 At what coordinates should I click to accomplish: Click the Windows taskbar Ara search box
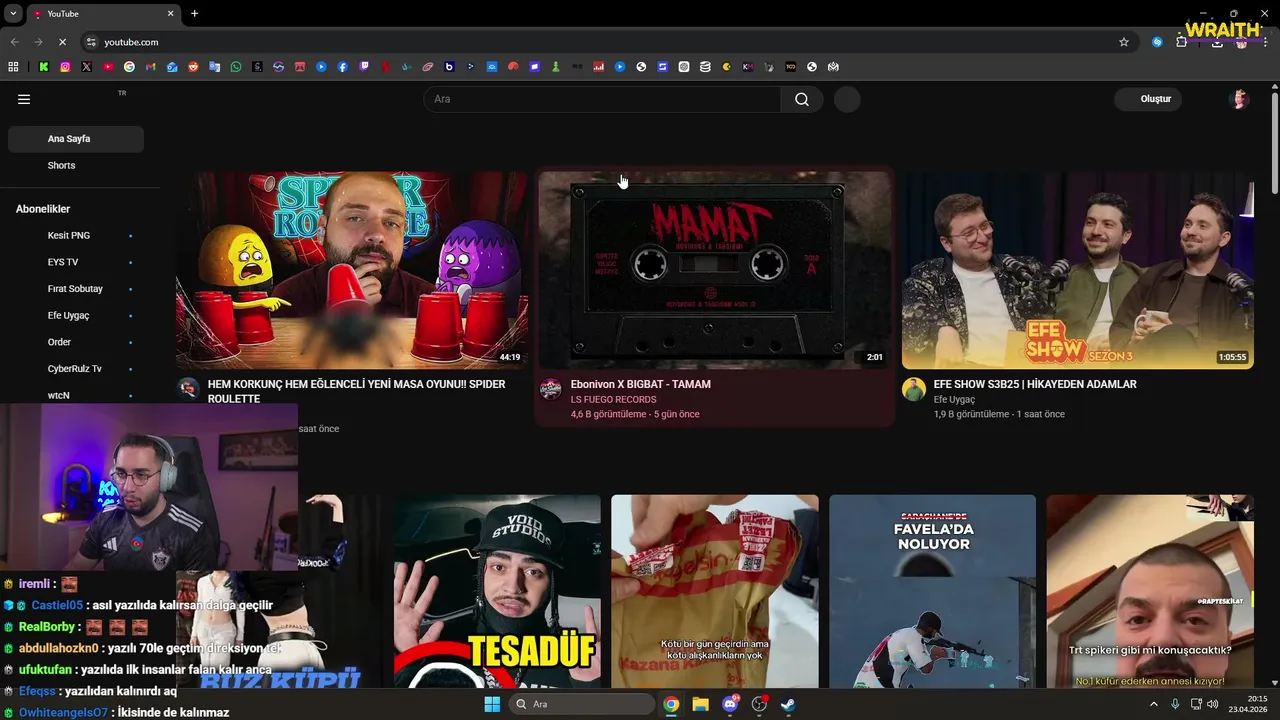point(582,704)
